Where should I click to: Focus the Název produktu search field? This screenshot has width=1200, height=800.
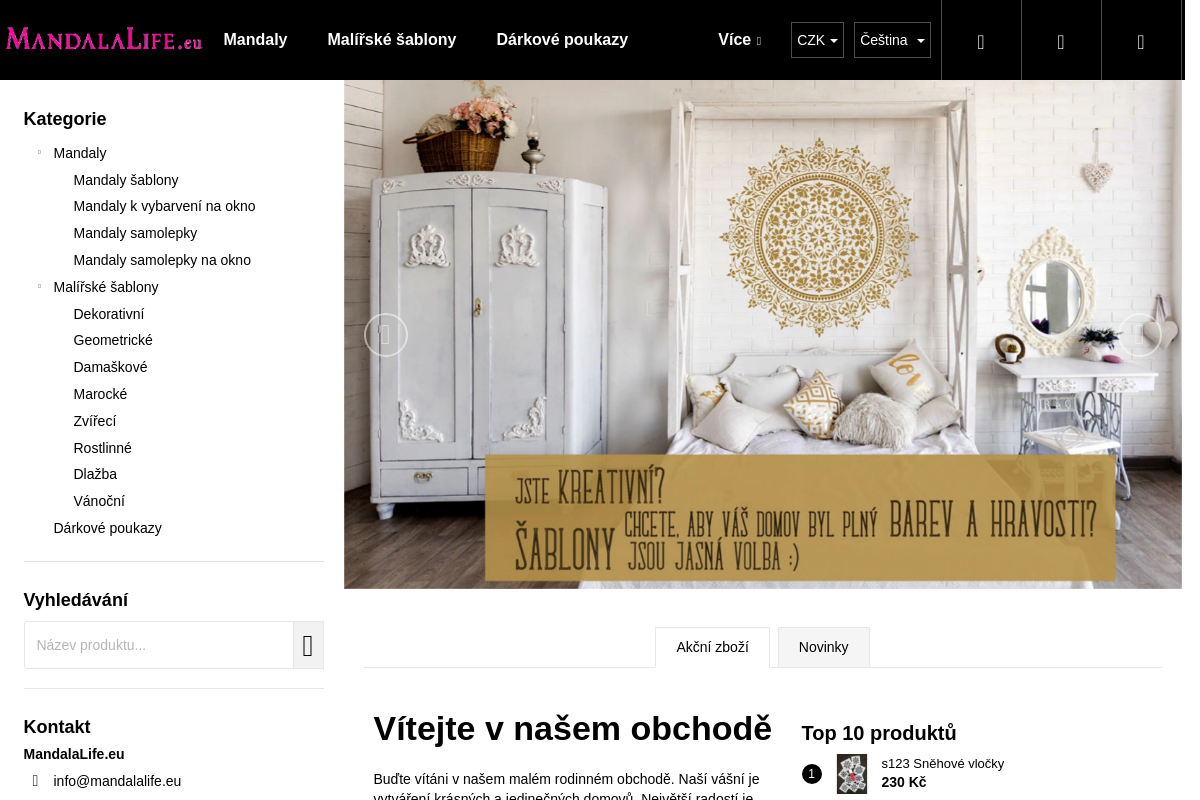click(x=159, y=645)
